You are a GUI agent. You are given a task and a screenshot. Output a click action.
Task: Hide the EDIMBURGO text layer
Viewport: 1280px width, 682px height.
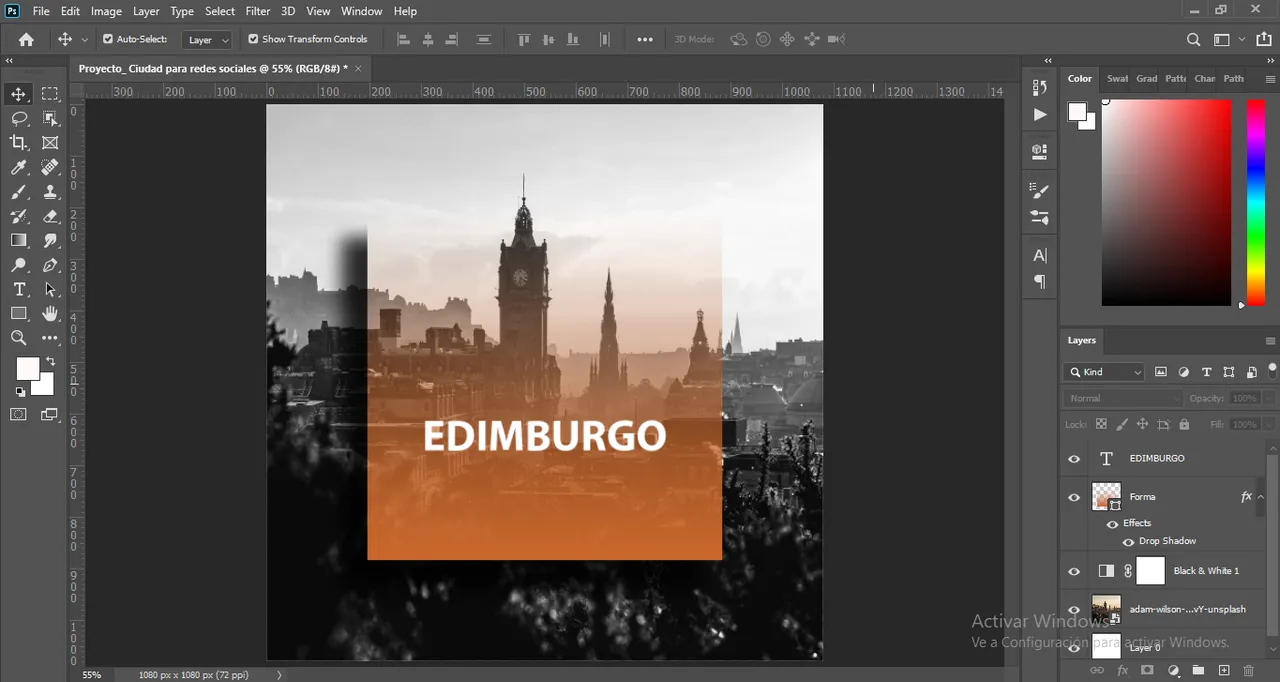(1074, 459)
